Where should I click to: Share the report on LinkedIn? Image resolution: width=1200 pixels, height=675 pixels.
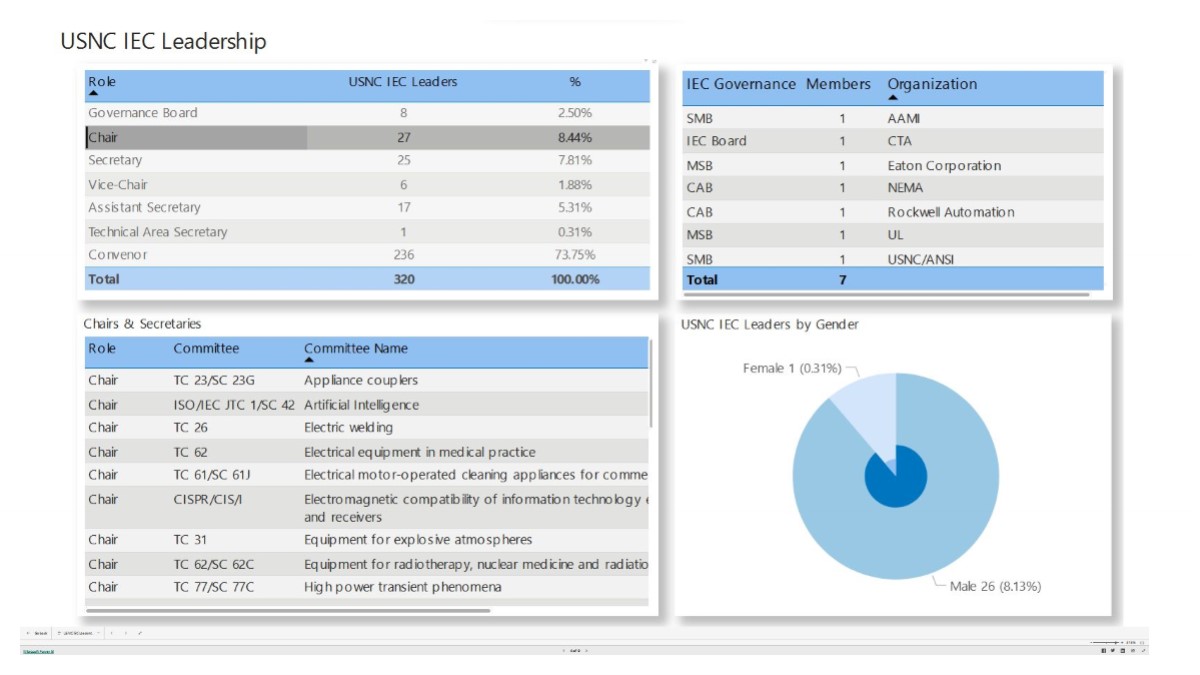pos(1122,651)
